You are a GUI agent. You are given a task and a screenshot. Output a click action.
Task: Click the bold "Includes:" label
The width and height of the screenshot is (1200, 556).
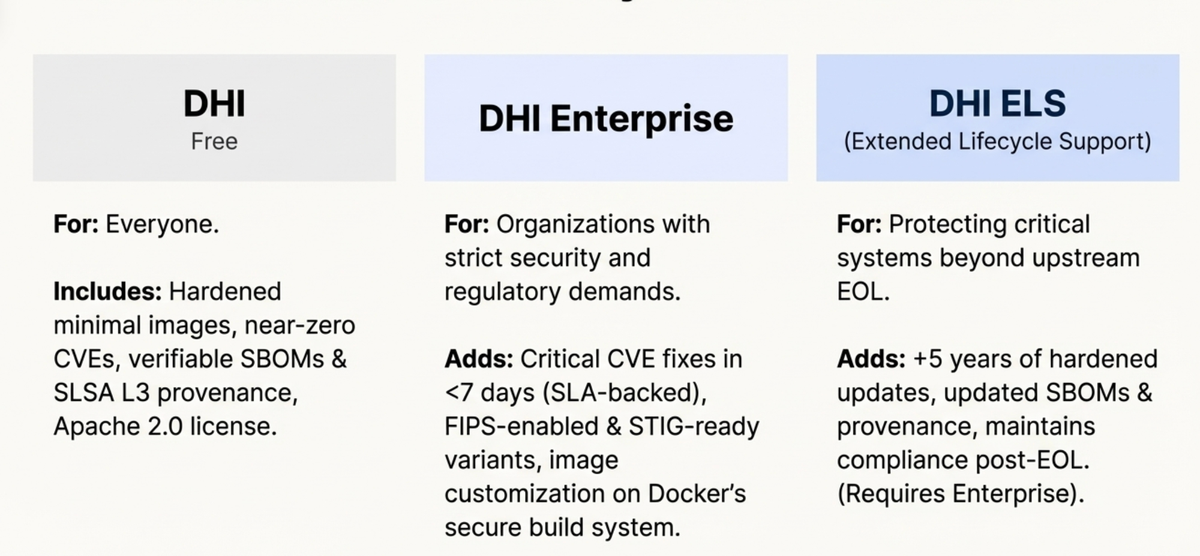108,291
